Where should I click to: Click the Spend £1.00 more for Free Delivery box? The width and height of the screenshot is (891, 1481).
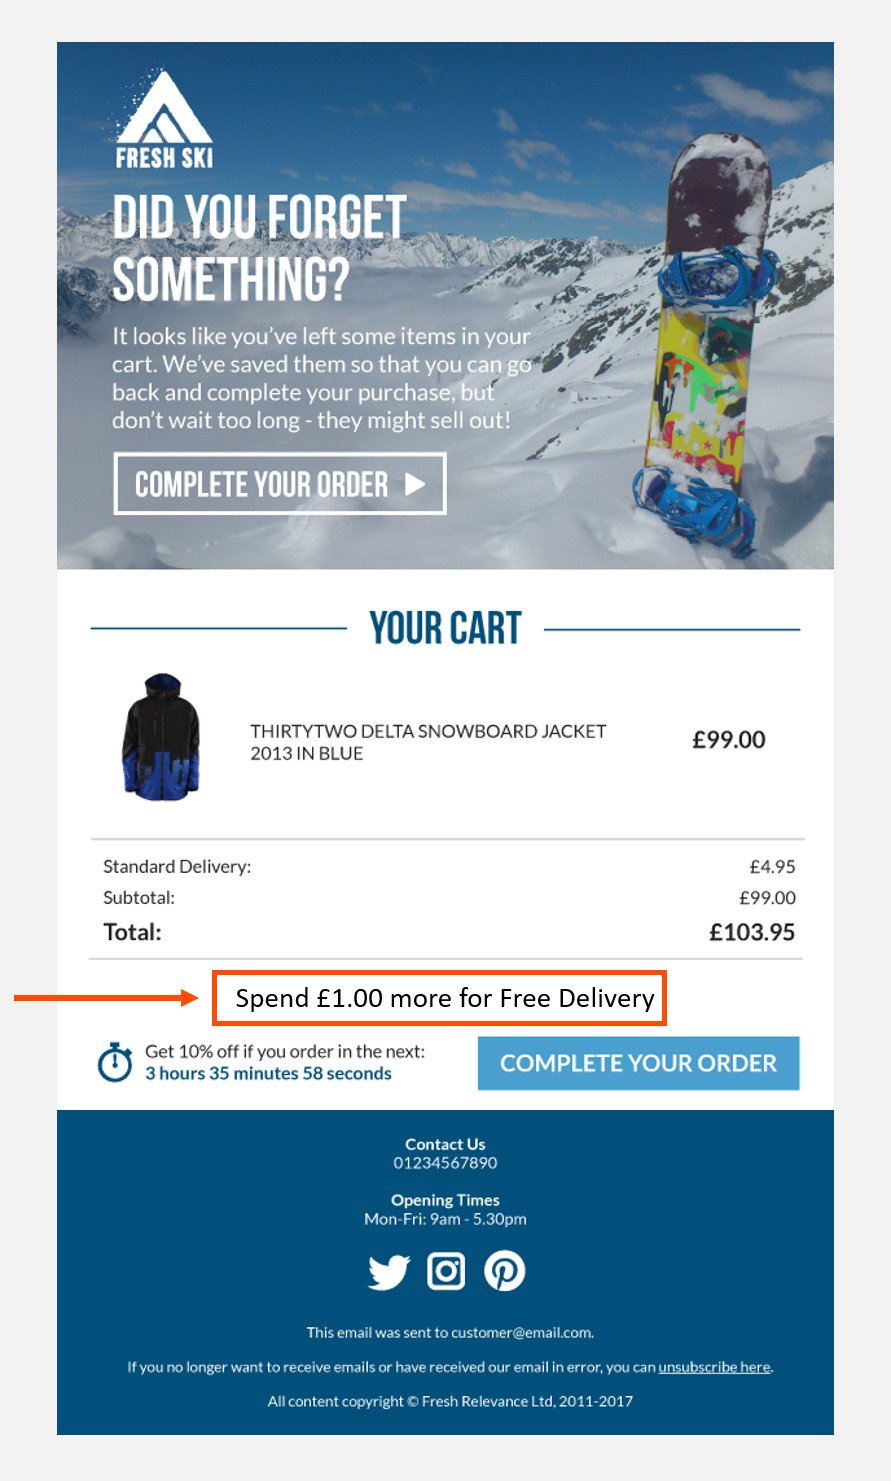(439, 998)
